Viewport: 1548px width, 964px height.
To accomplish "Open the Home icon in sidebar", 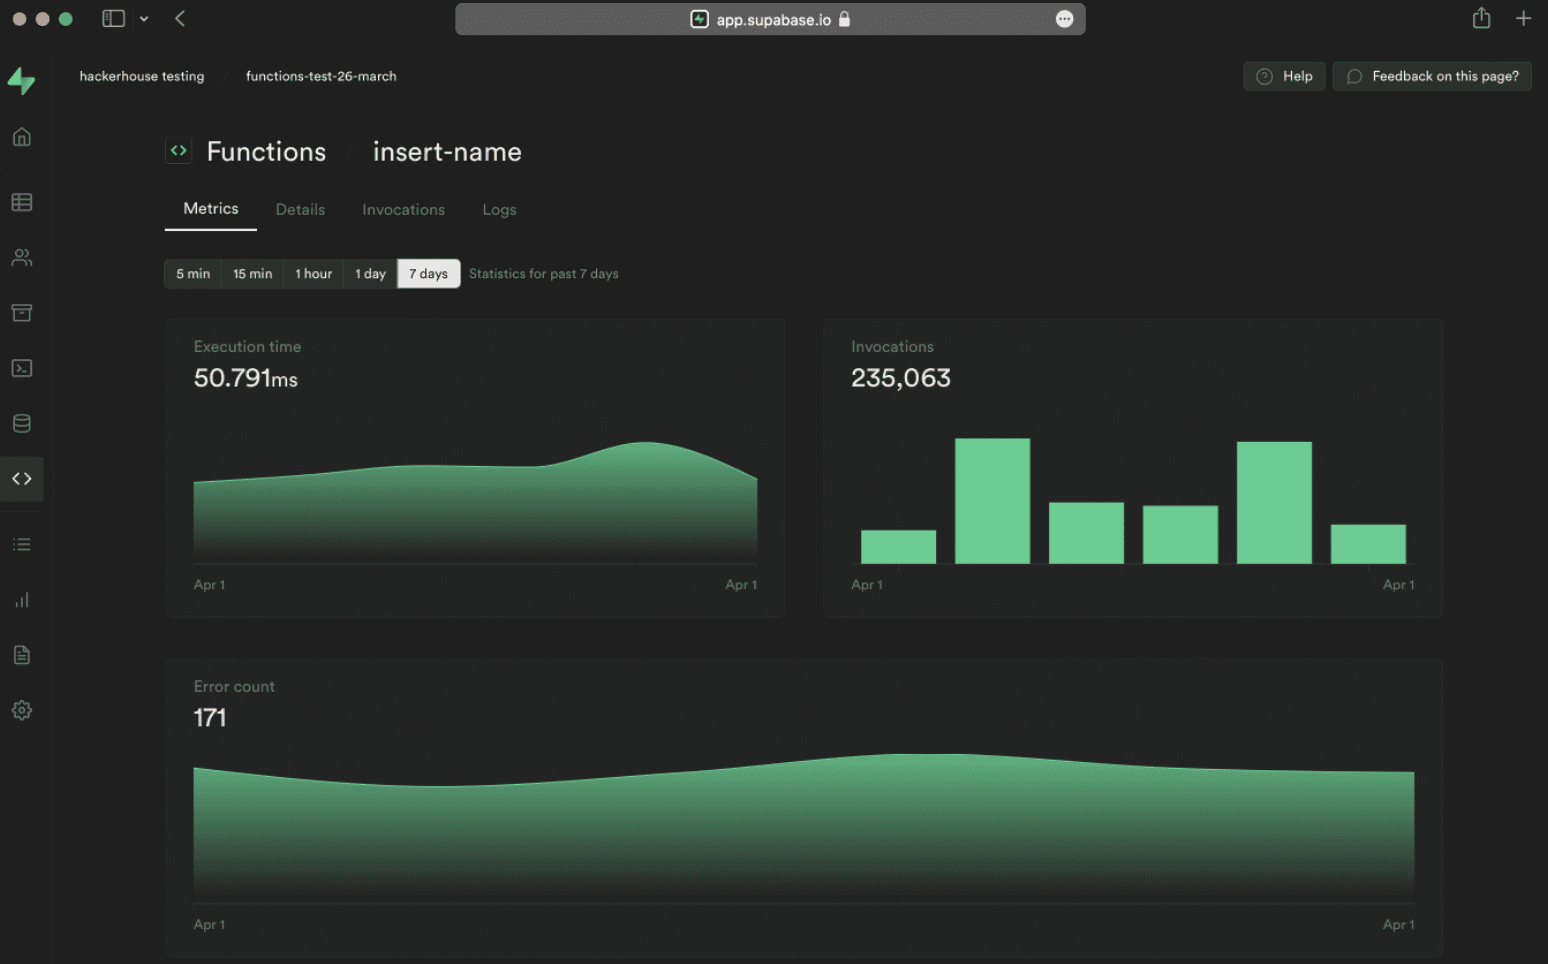I will click(x=22, y=137).
